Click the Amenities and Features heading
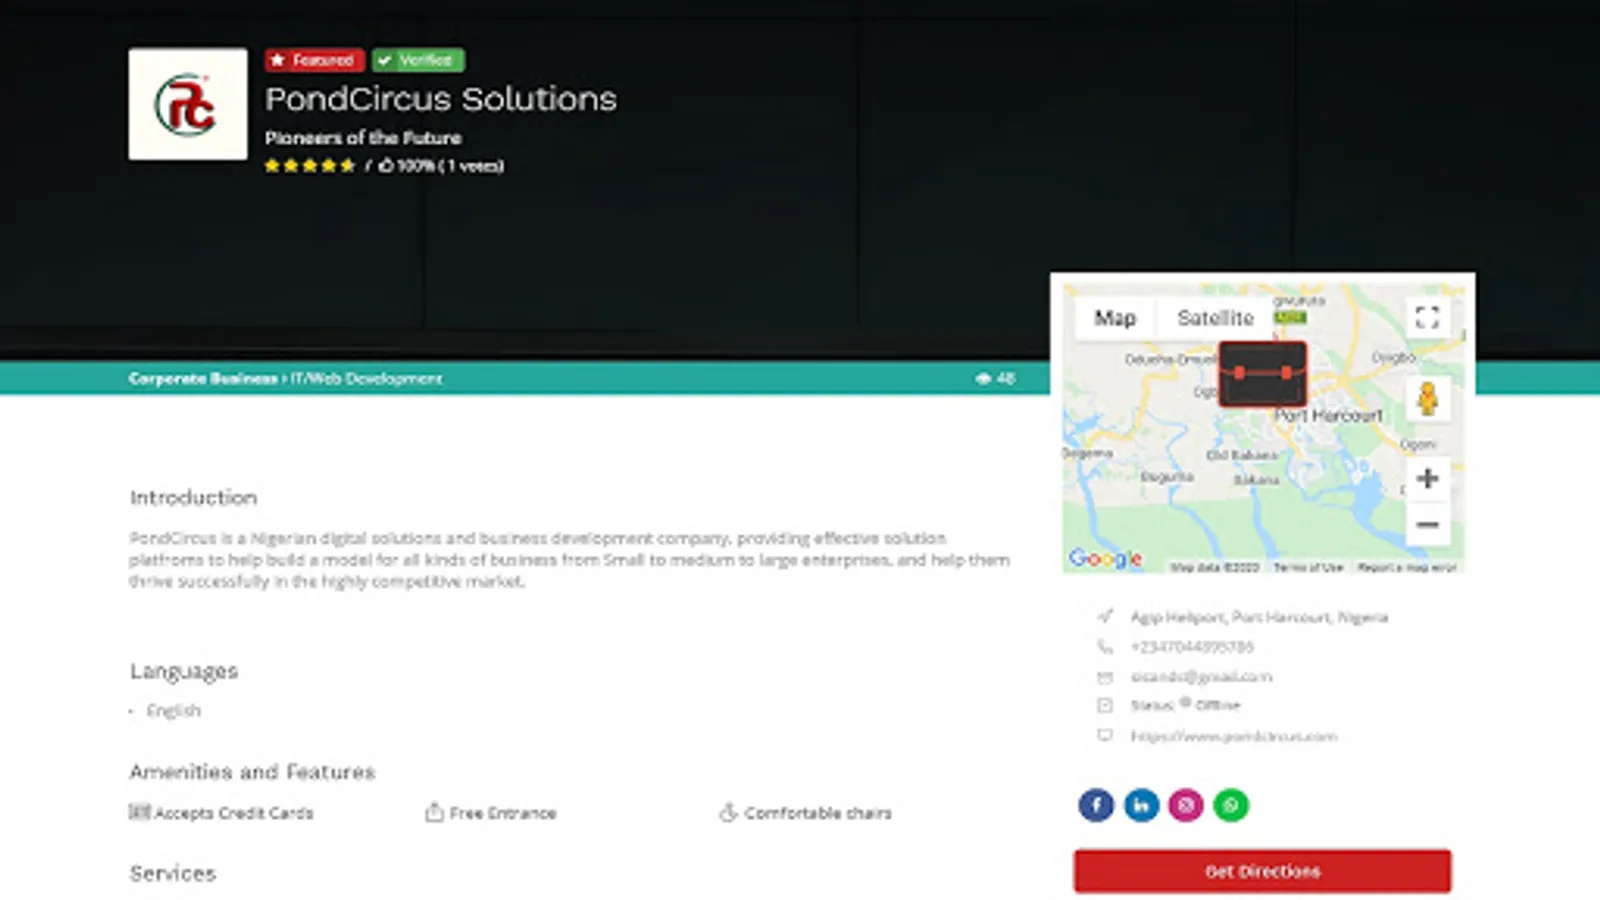The image size is (1600, 900). pos(252,772)
